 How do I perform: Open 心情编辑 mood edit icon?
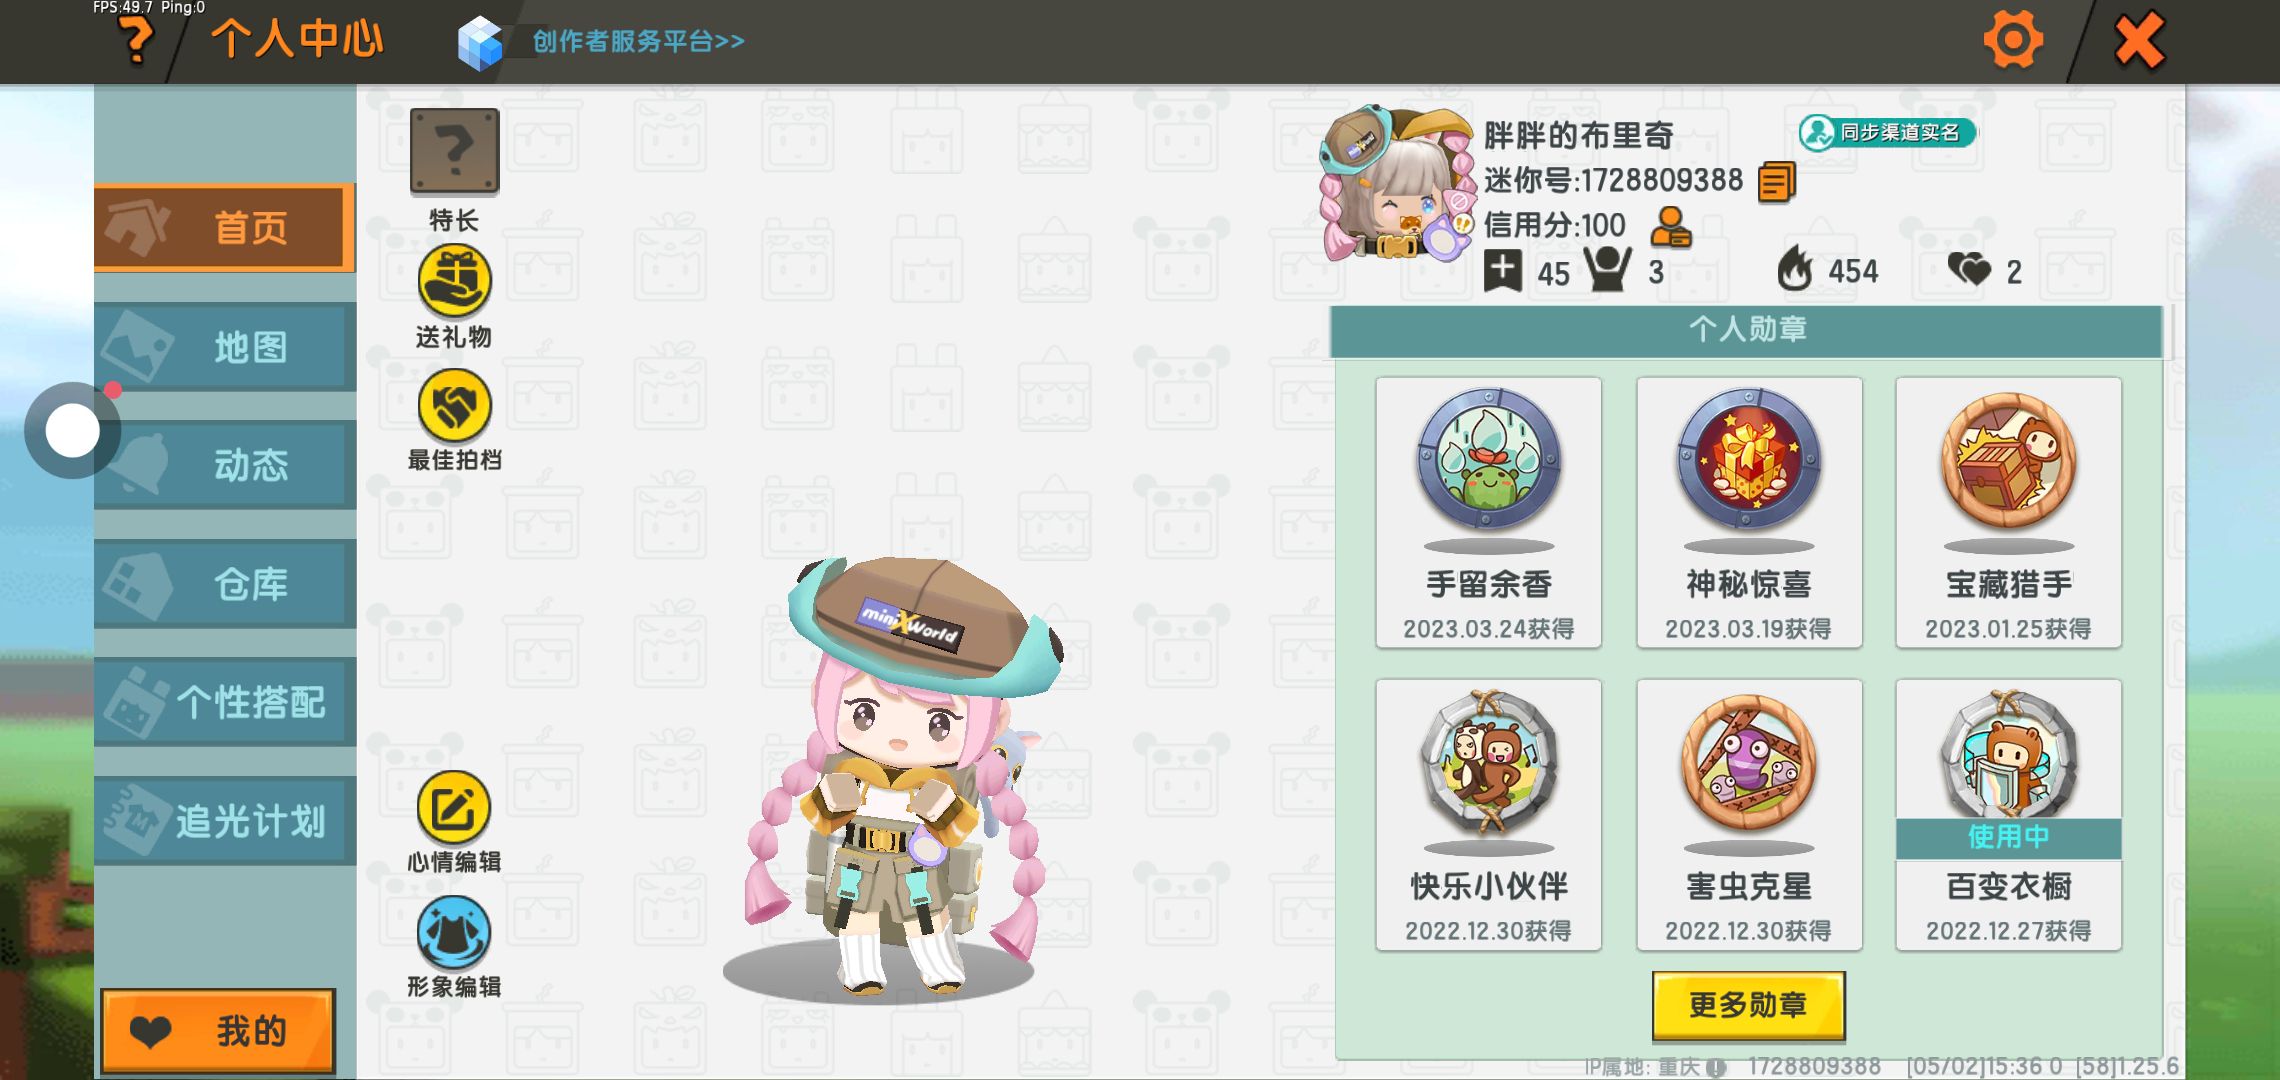(x=454, y=808)
